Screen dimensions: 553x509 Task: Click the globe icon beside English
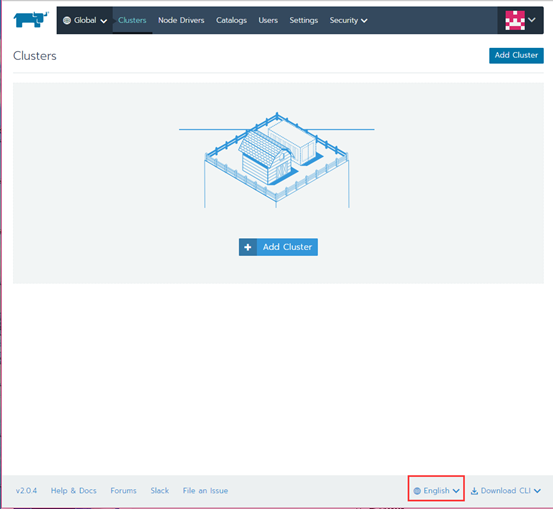[x=417, y=491]
